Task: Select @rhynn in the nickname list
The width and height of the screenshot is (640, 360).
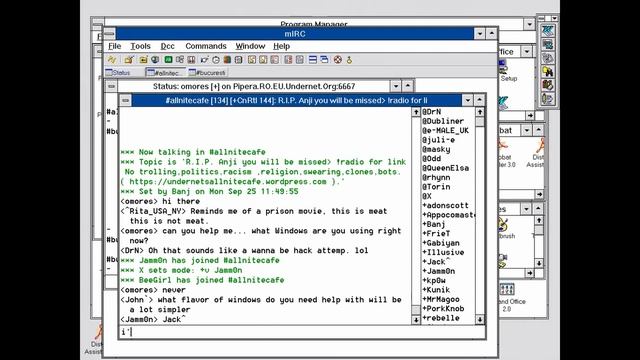Action: pos(436,178)
